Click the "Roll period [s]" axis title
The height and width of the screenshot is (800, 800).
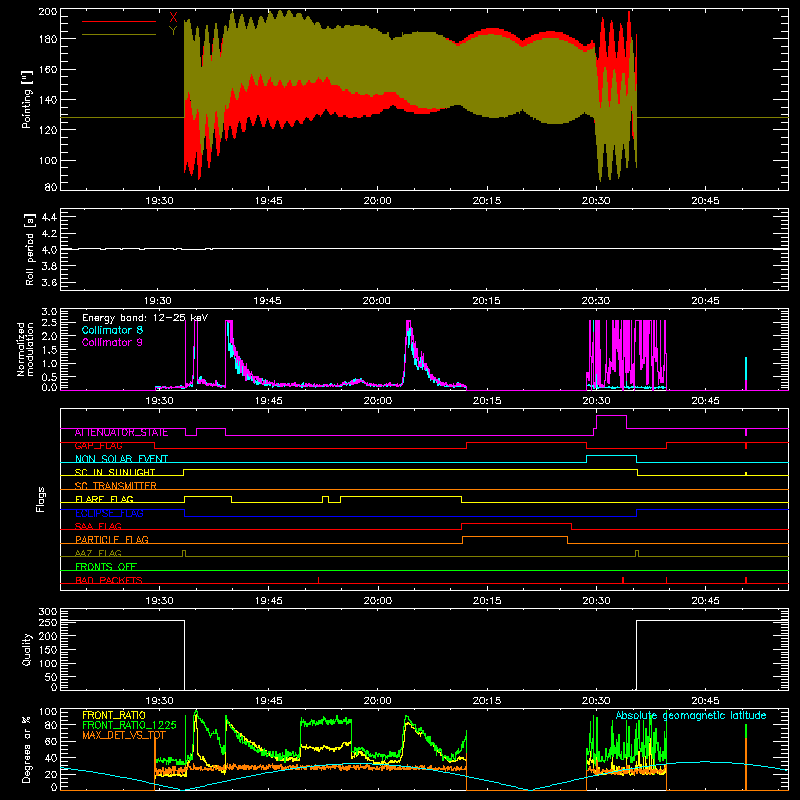(30, 249)
